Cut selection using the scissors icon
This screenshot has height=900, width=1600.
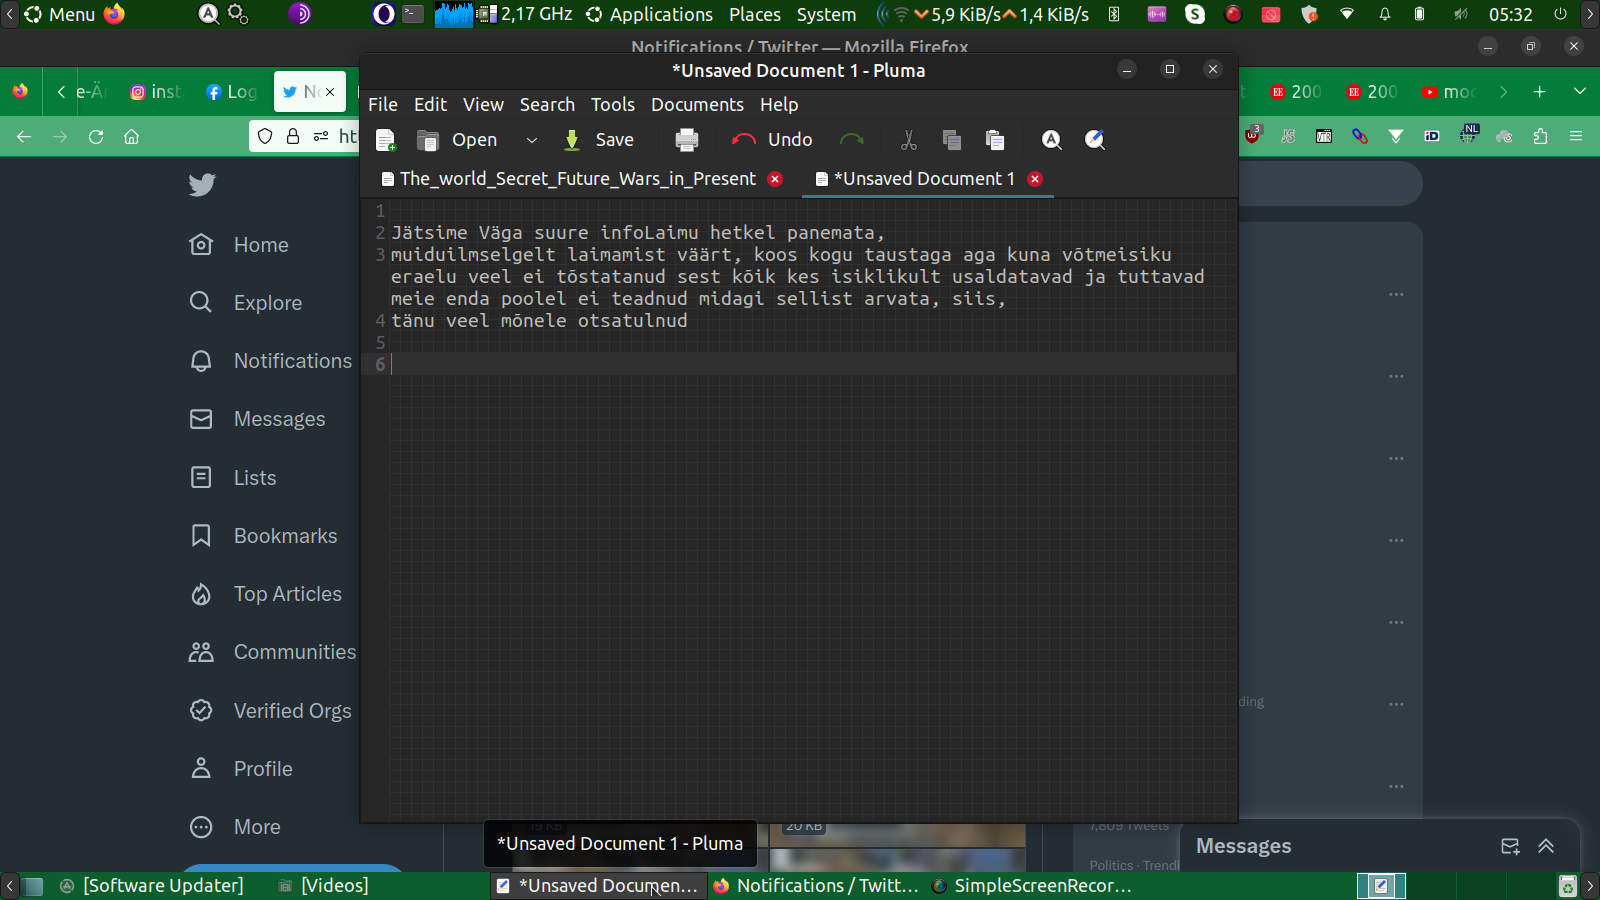[908, 140]
